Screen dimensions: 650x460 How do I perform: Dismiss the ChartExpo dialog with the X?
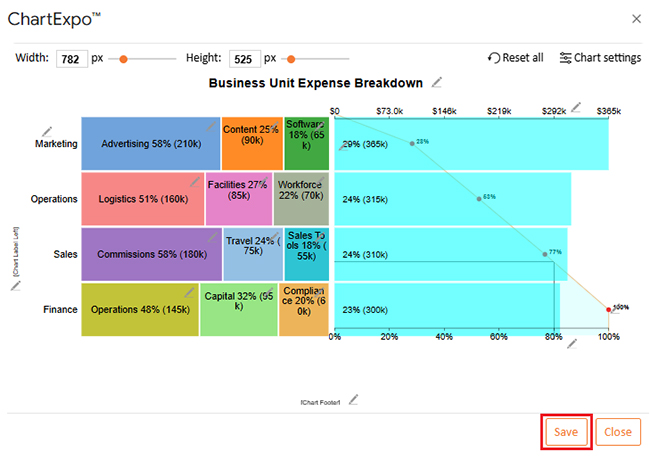pyautogui.click(x=636, y=18)
